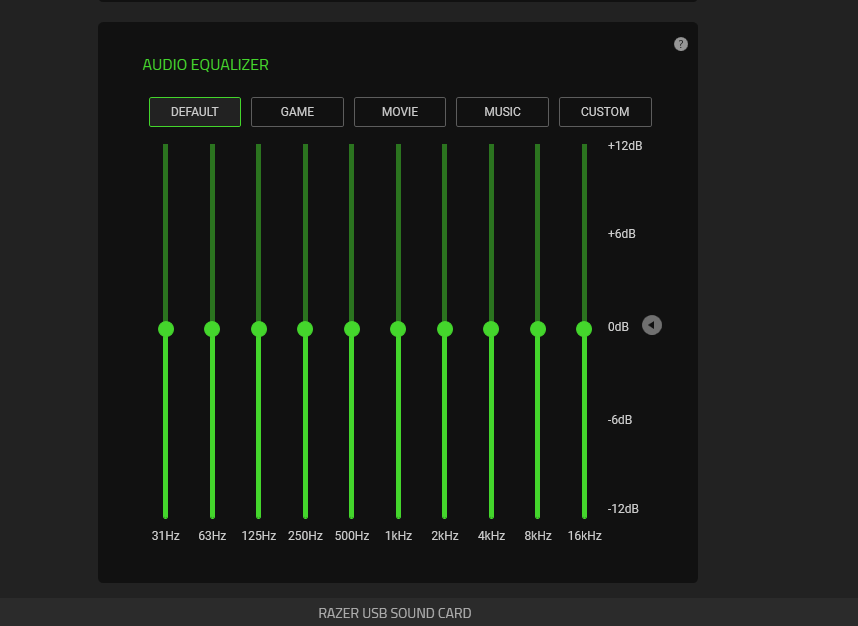Click the 0dB reset arrow icon

tap(652, 325)
